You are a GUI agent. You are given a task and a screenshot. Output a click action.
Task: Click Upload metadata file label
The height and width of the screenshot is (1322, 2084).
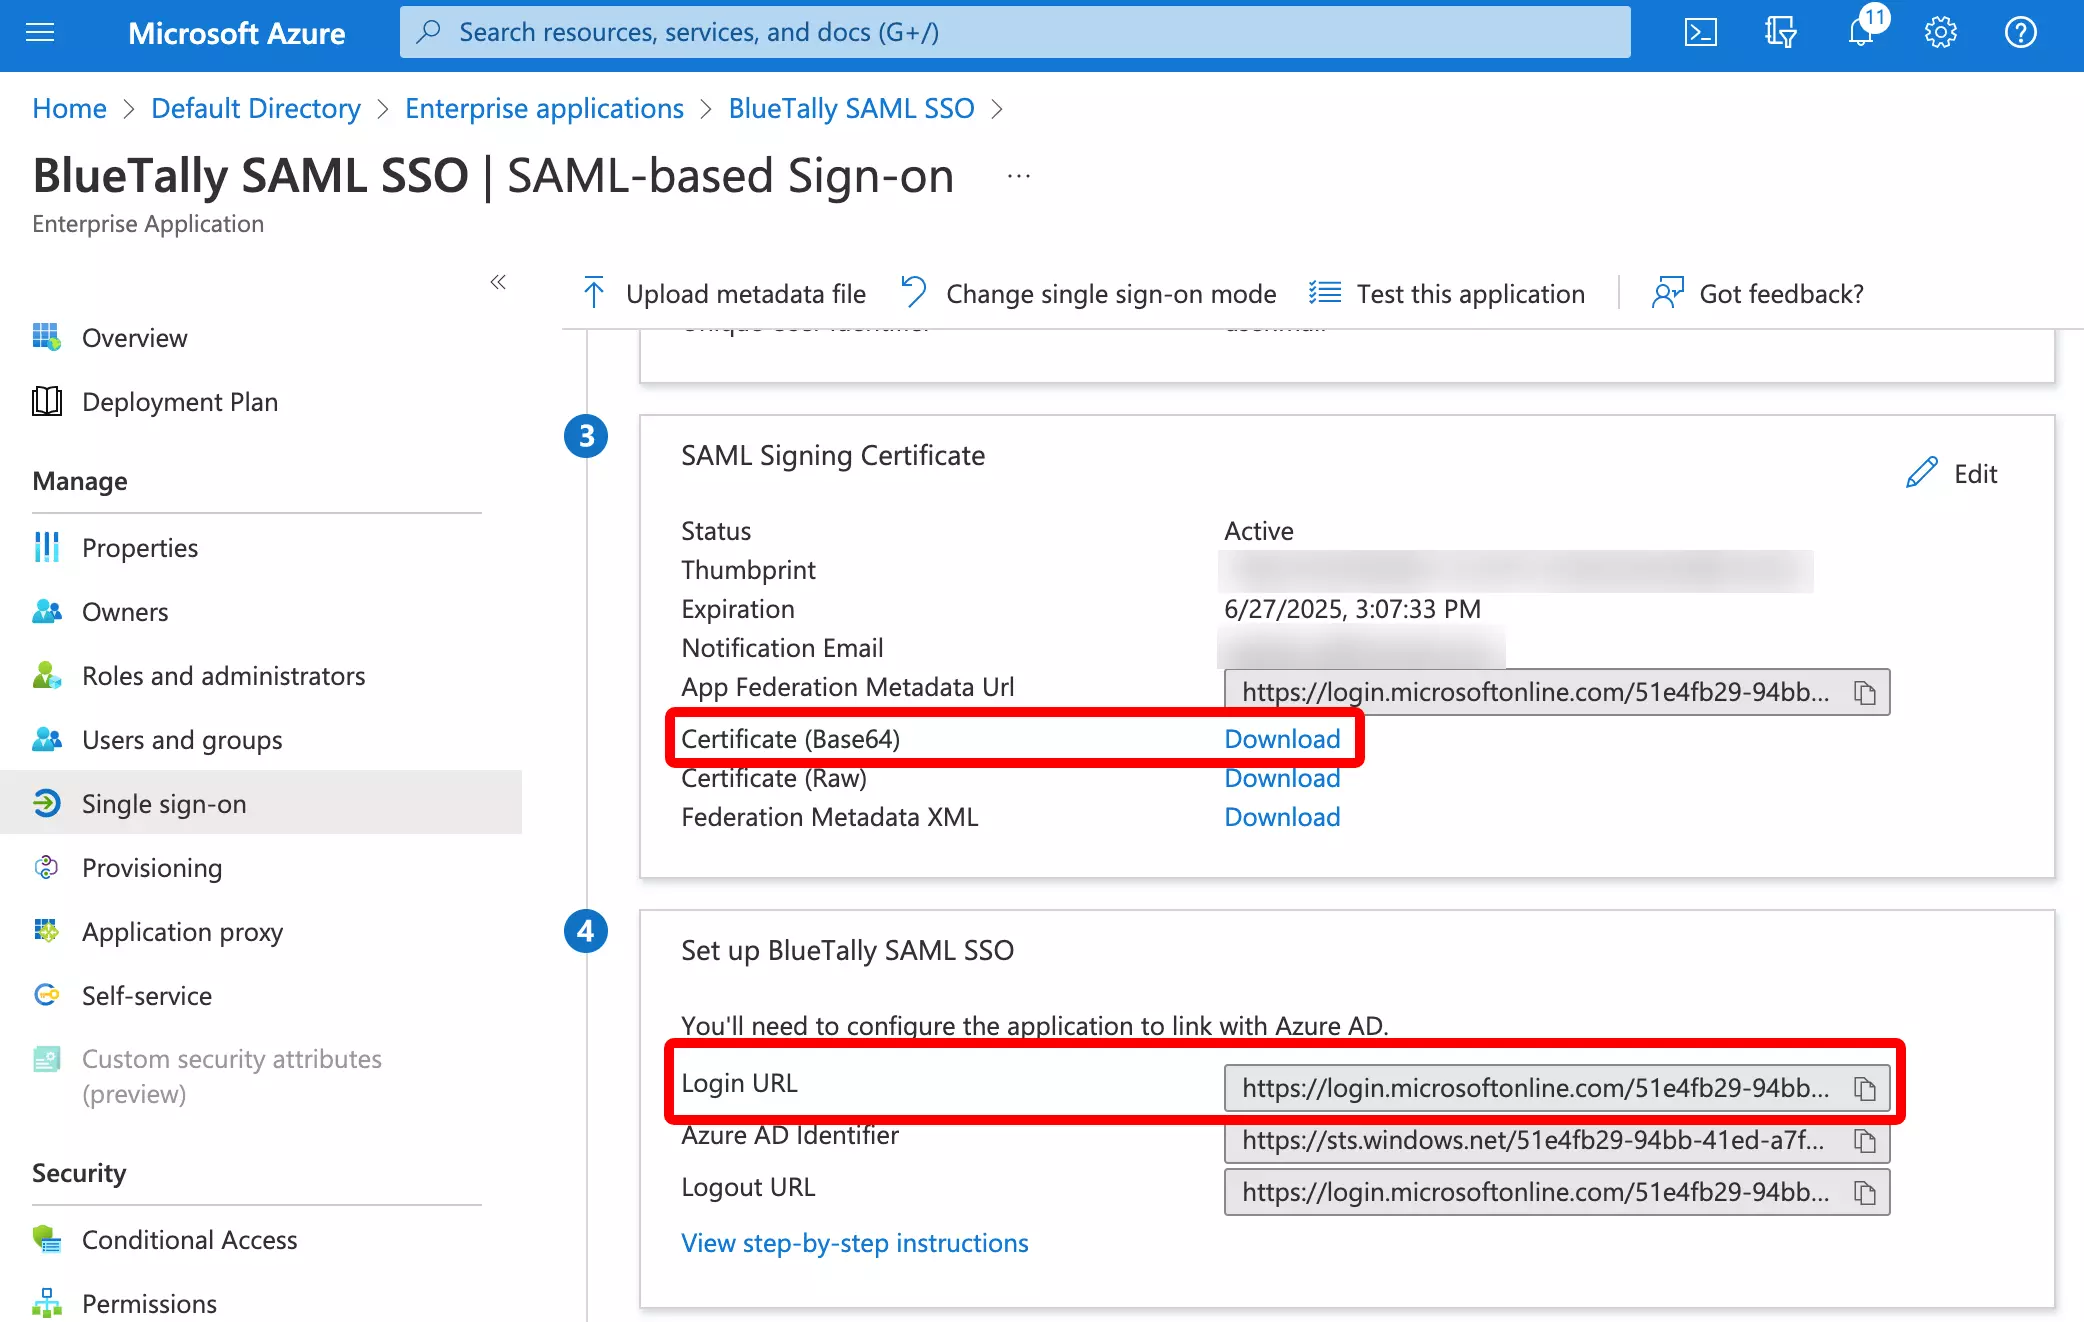[746, 294]
